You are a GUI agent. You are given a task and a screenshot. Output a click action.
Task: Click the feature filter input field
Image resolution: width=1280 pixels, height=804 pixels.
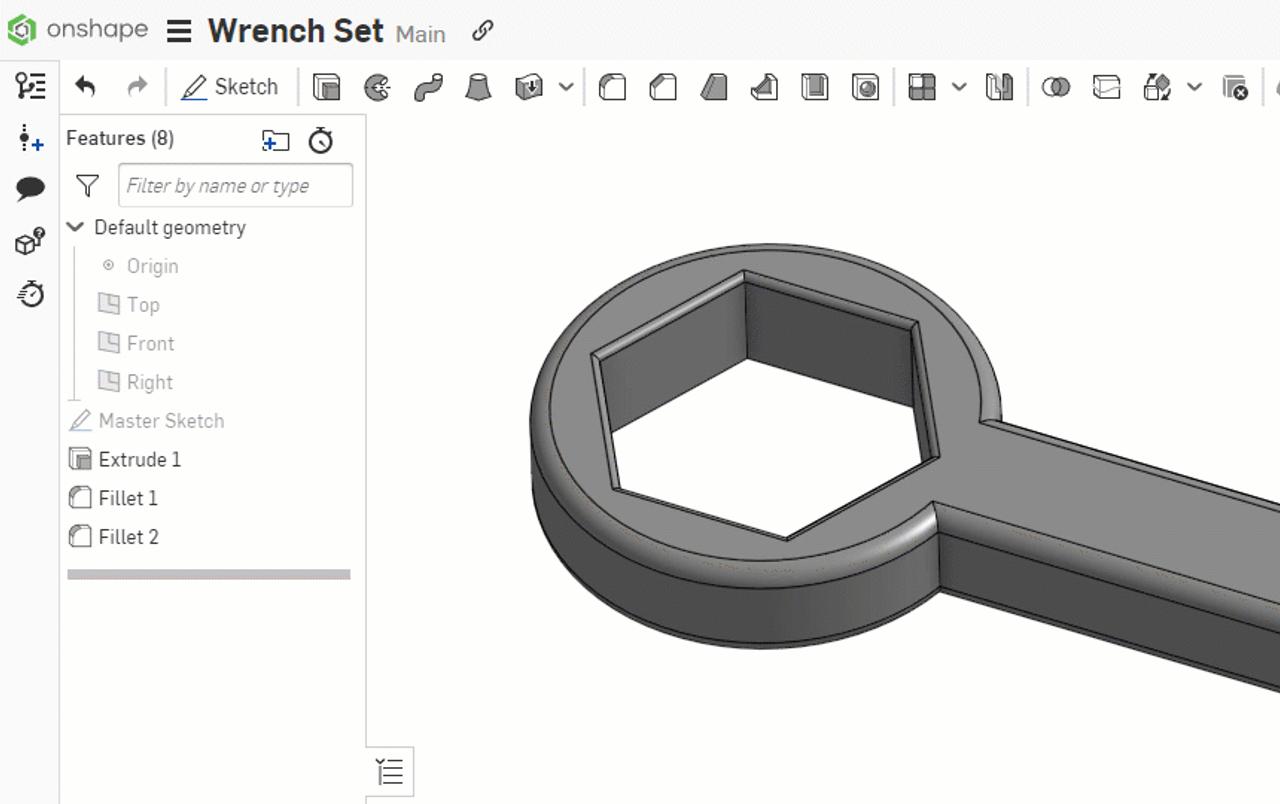click(x=235, y=185)
